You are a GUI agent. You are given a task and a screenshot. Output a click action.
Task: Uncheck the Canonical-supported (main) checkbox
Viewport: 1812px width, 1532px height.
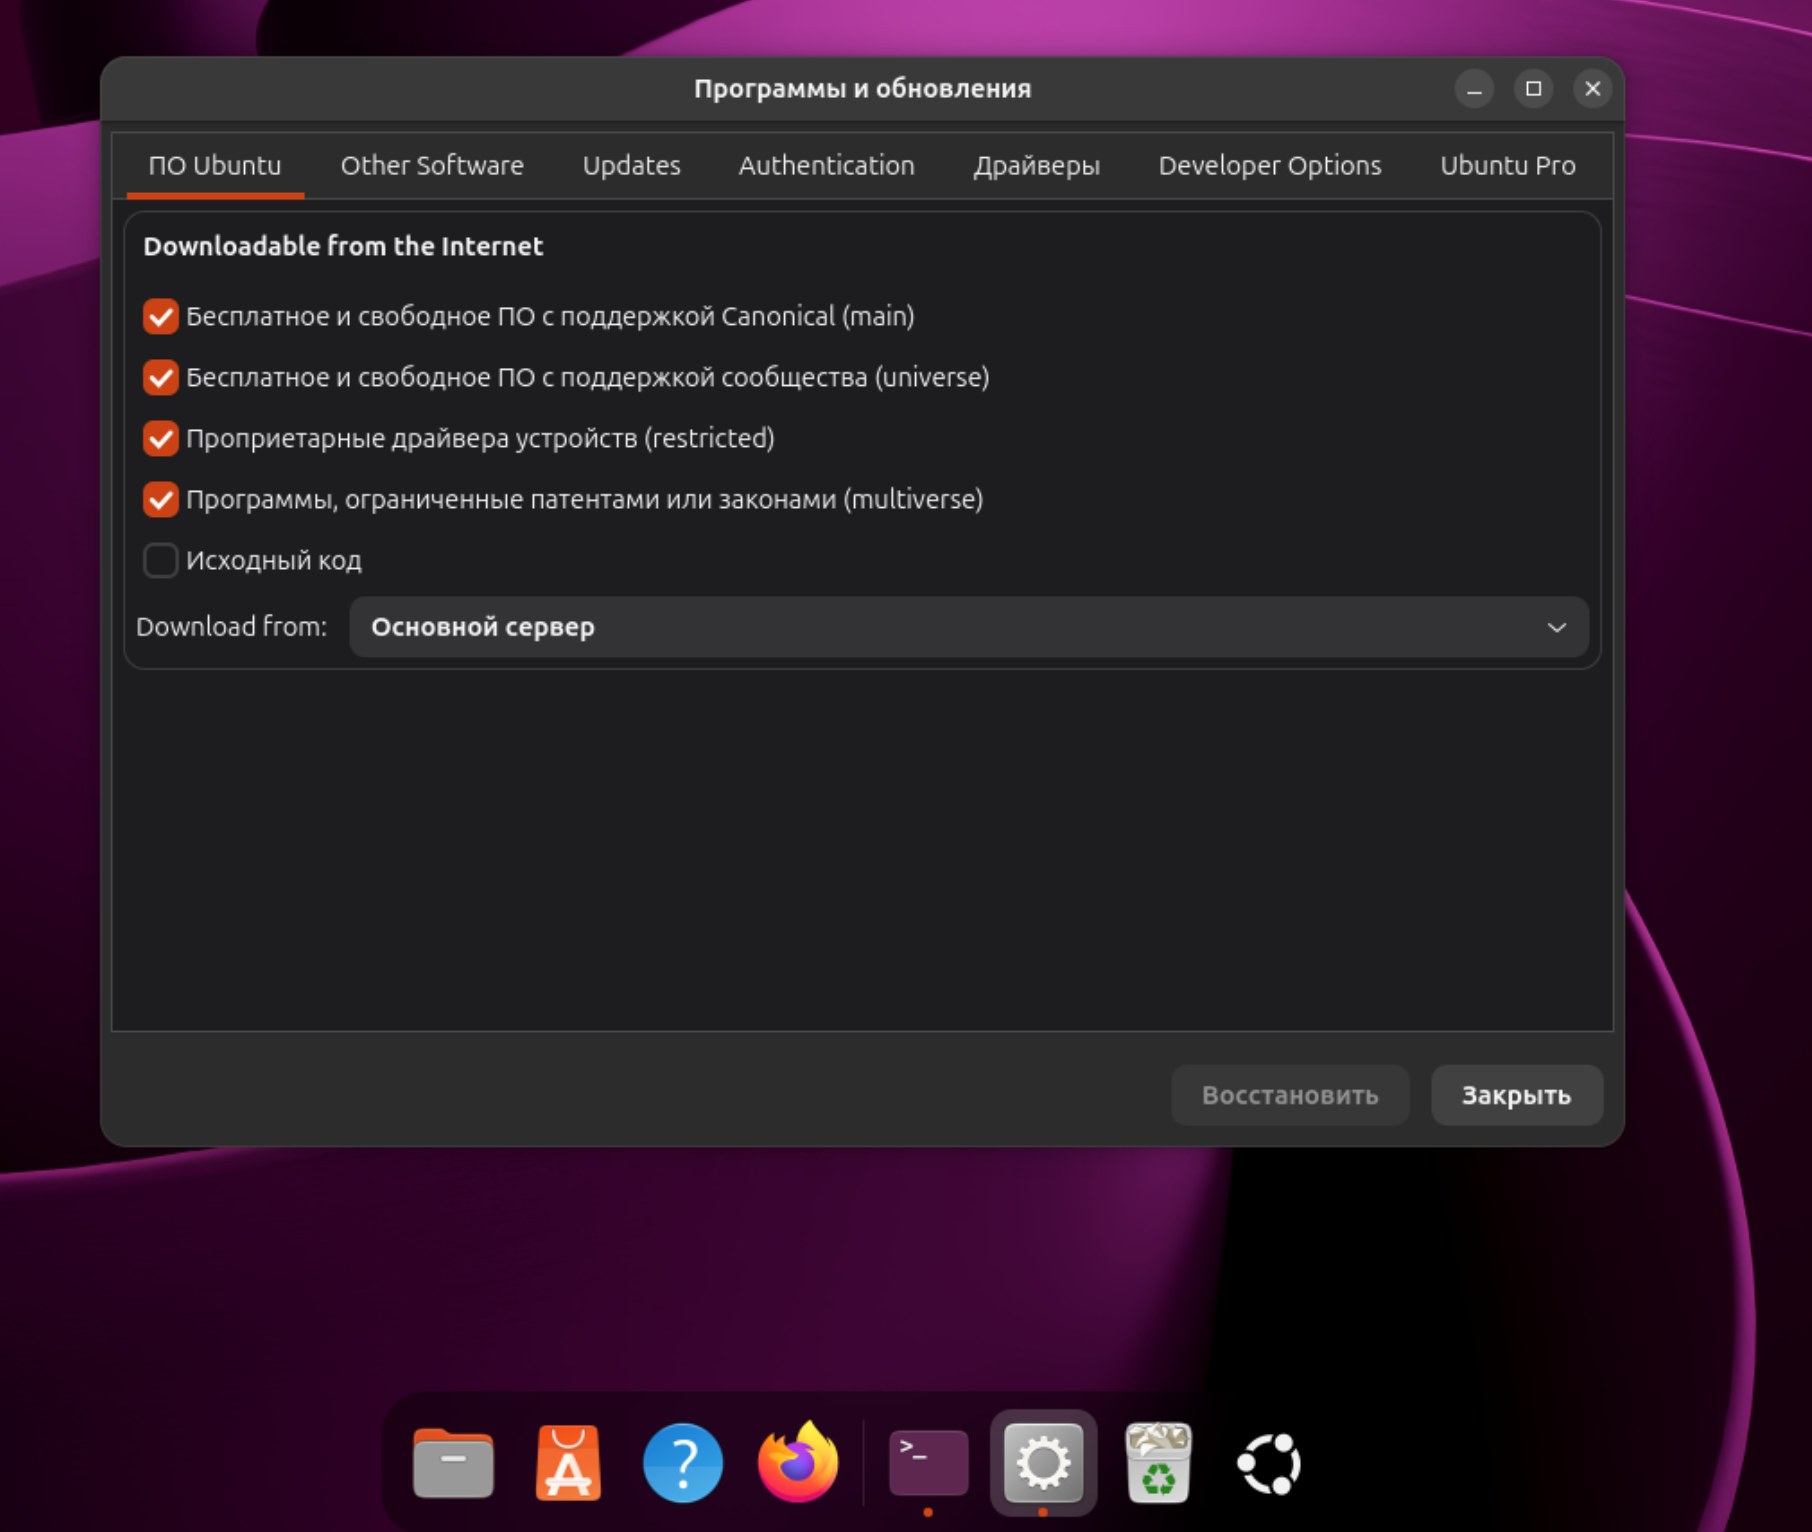click(x=161, y=317)
